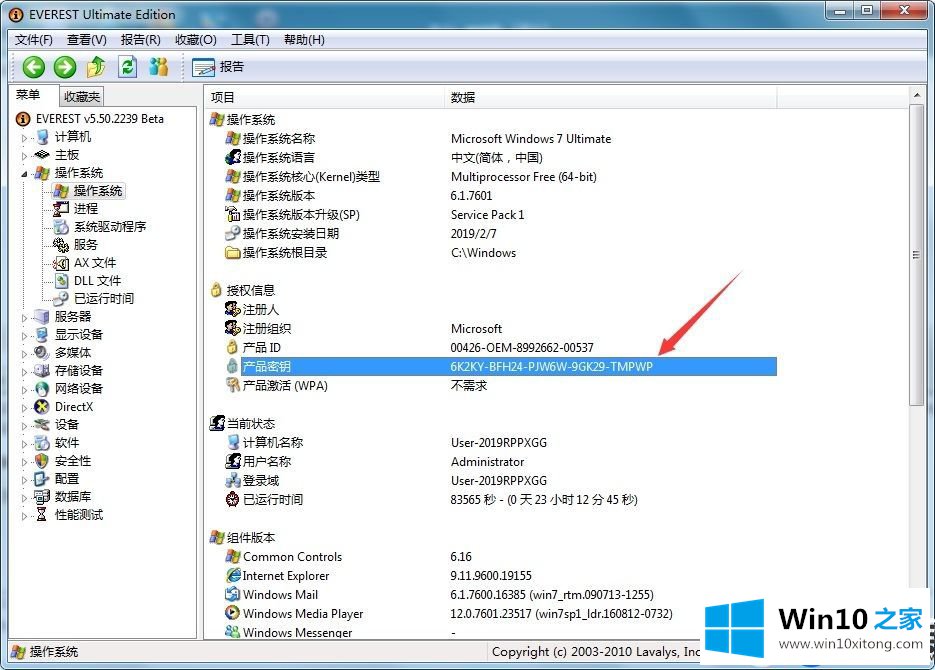This screenshot has height=670, width=935.
Task: Click the 安全性 shield icon in tree
Action: 42,461
